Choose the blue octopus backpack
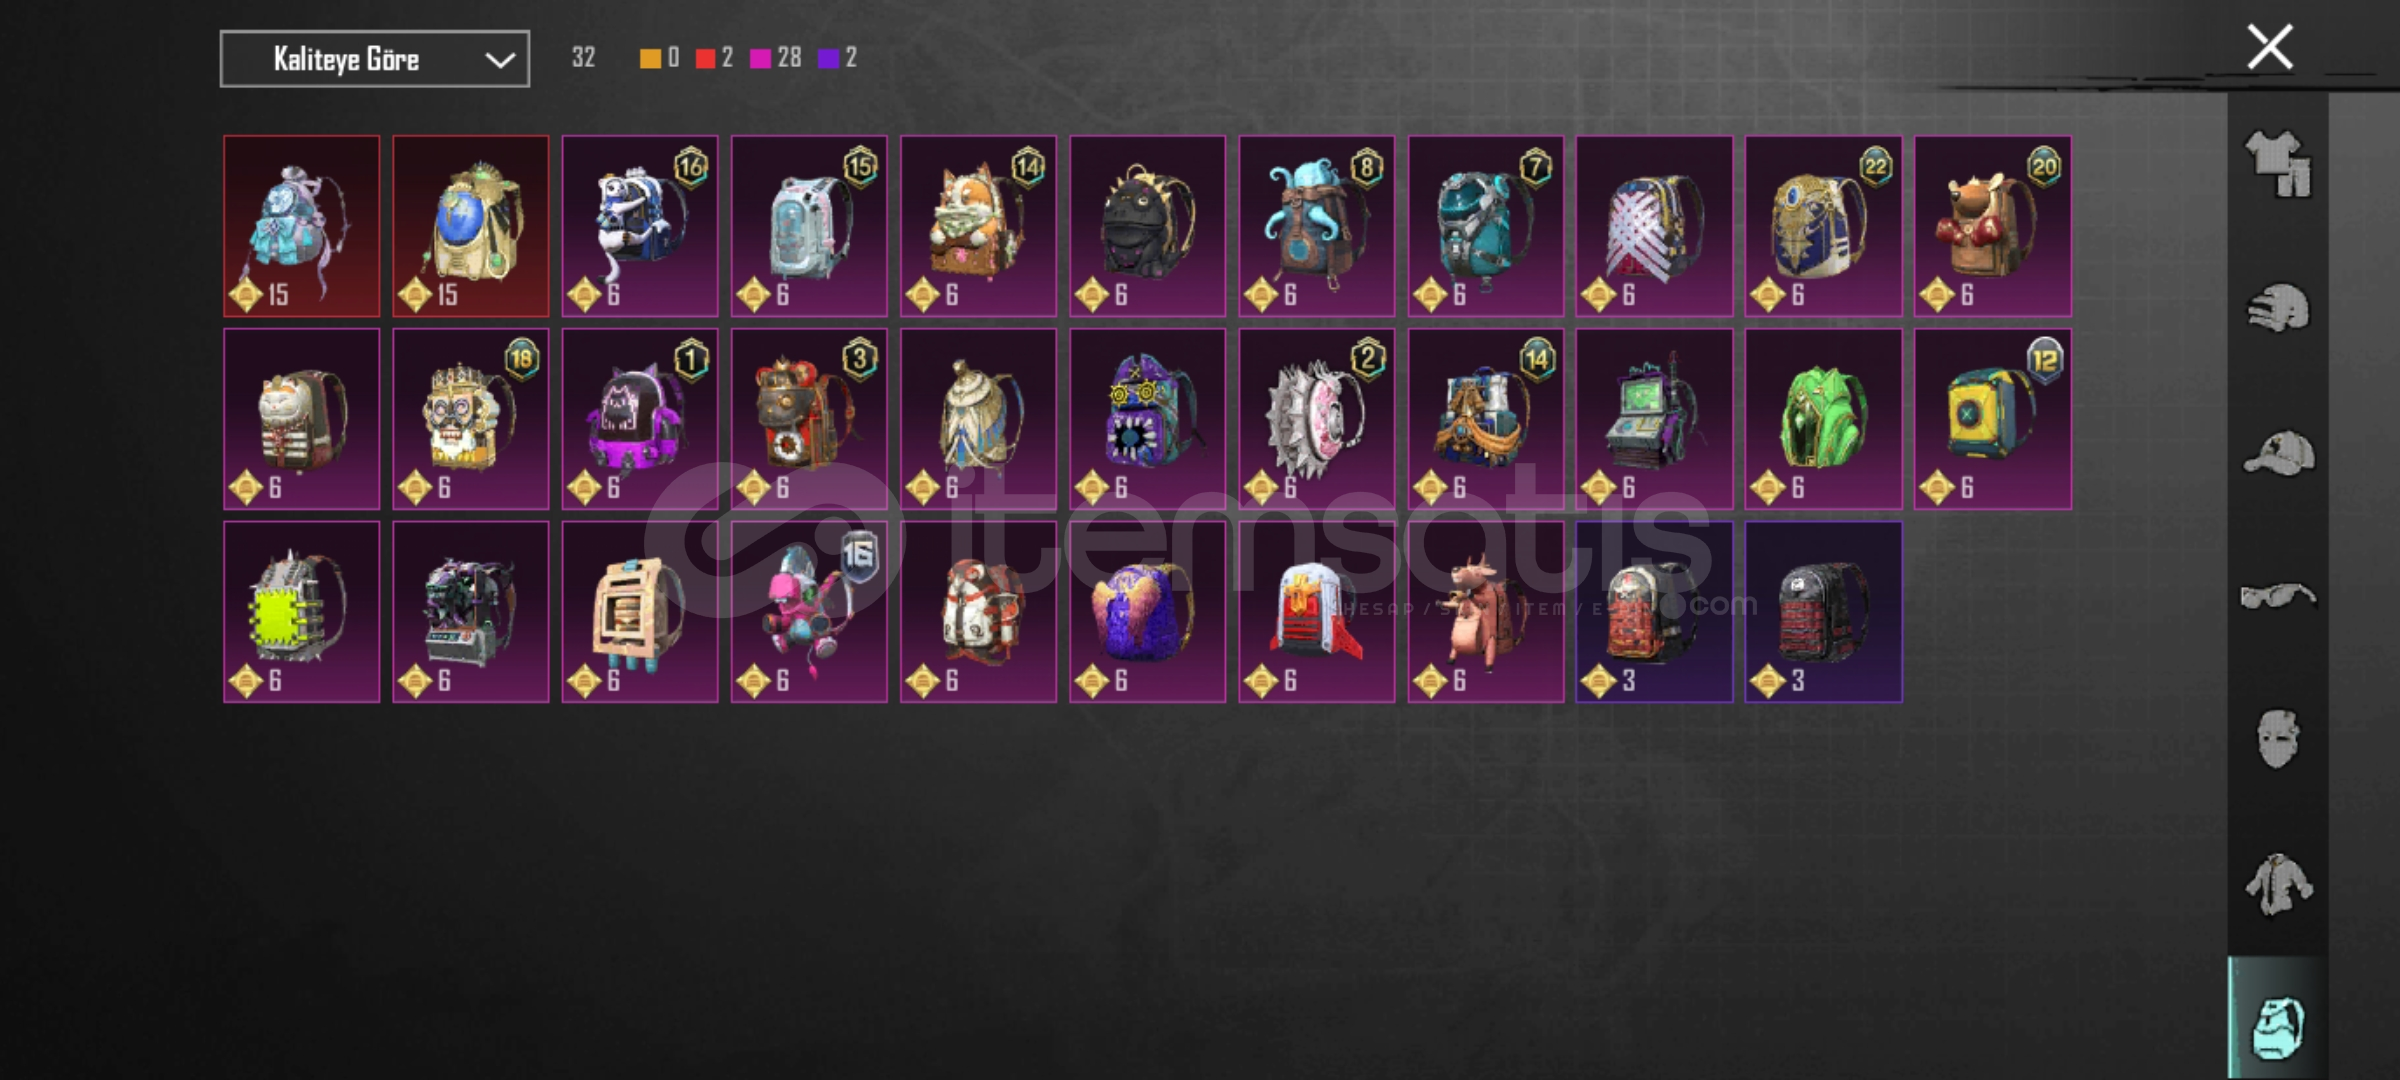The height and width of the screenshot is (1080, 2400). tap(1317, 226)
